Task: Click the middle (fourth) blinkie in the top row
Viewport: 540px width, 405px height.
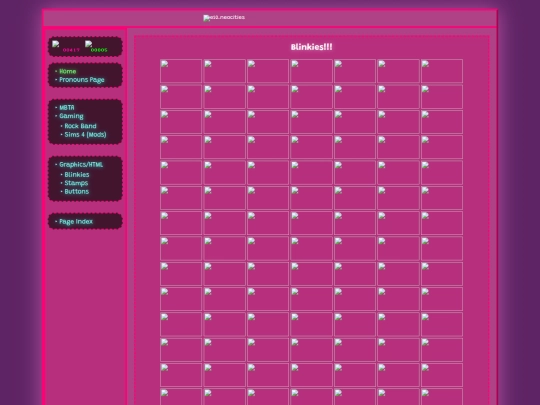Action: click(x=311, y=71)
